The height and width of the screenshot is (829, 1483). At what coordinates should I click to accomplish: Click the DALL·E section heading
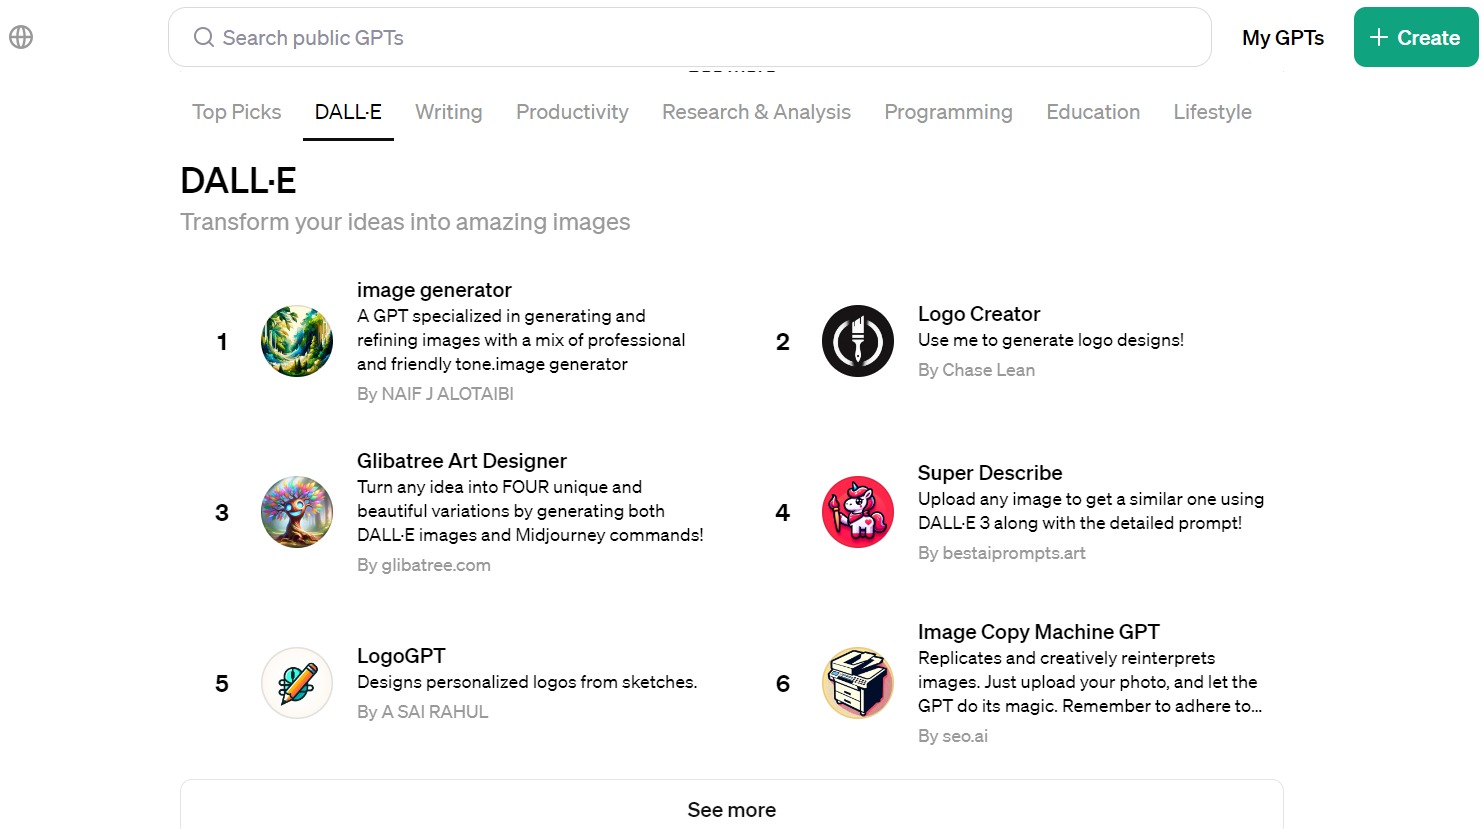point(238,181)
